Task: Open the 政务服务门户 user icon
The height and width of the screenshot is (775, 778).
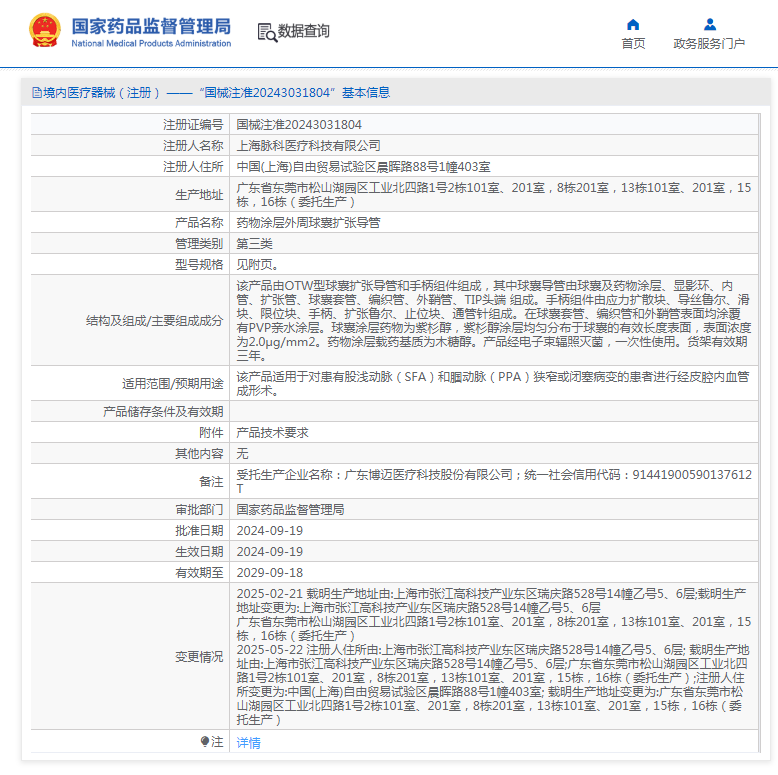Action: tap(710, 24)
